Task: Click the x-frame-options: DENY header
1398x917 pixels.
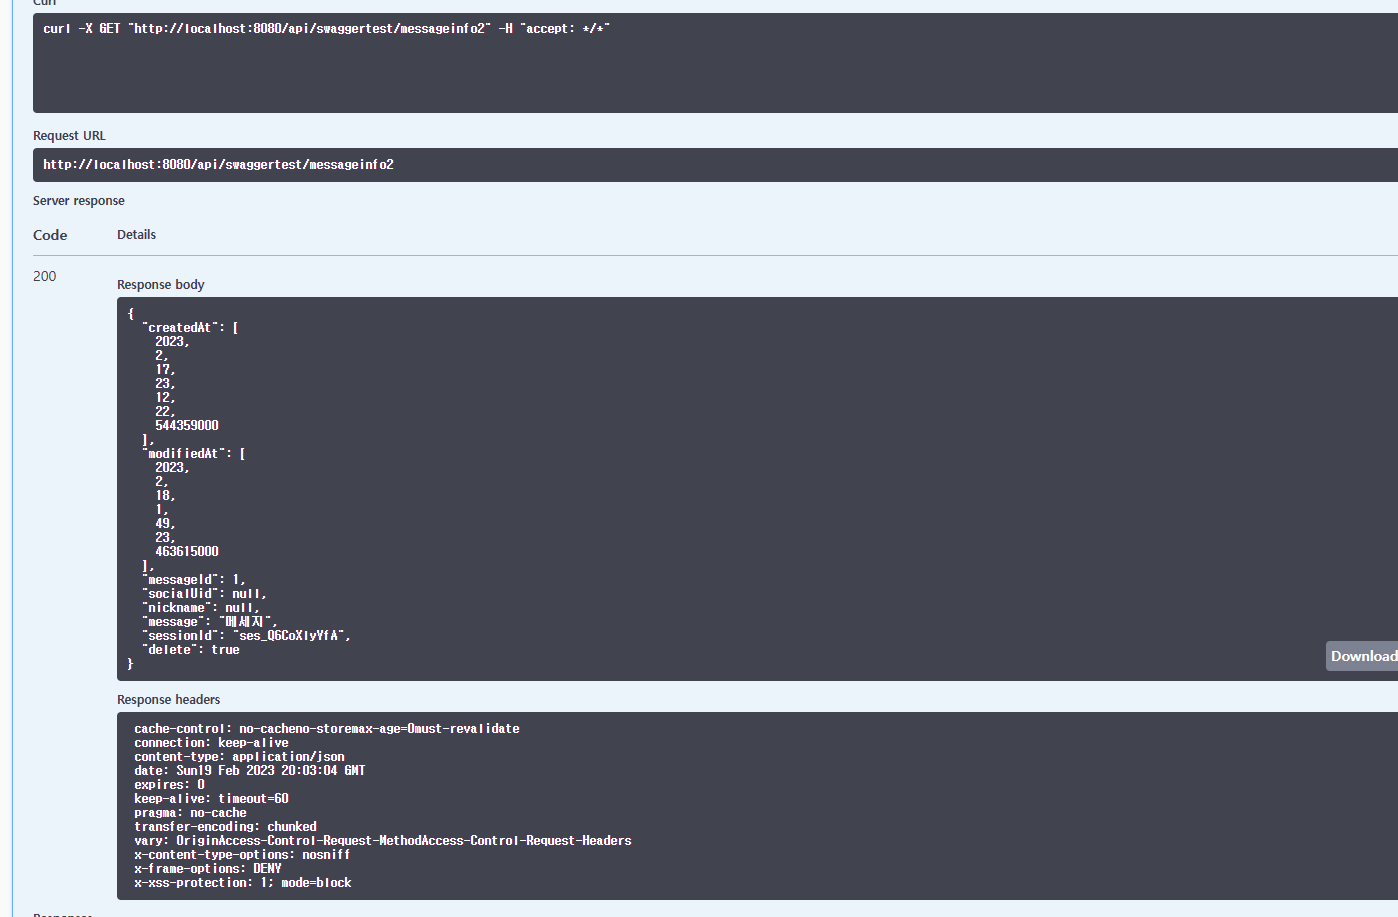Action: [x=208, y=869]
